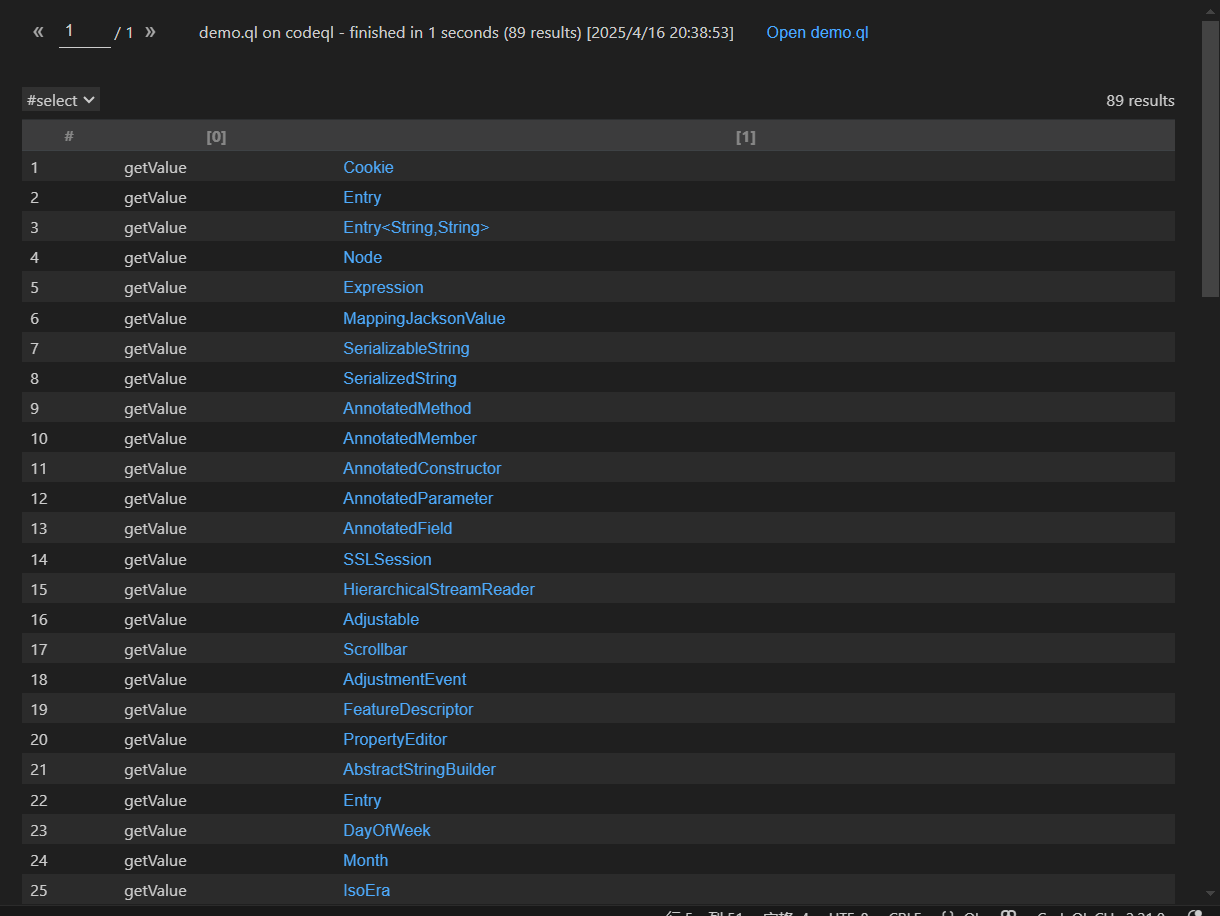Click row number 24

coord(39,860)
